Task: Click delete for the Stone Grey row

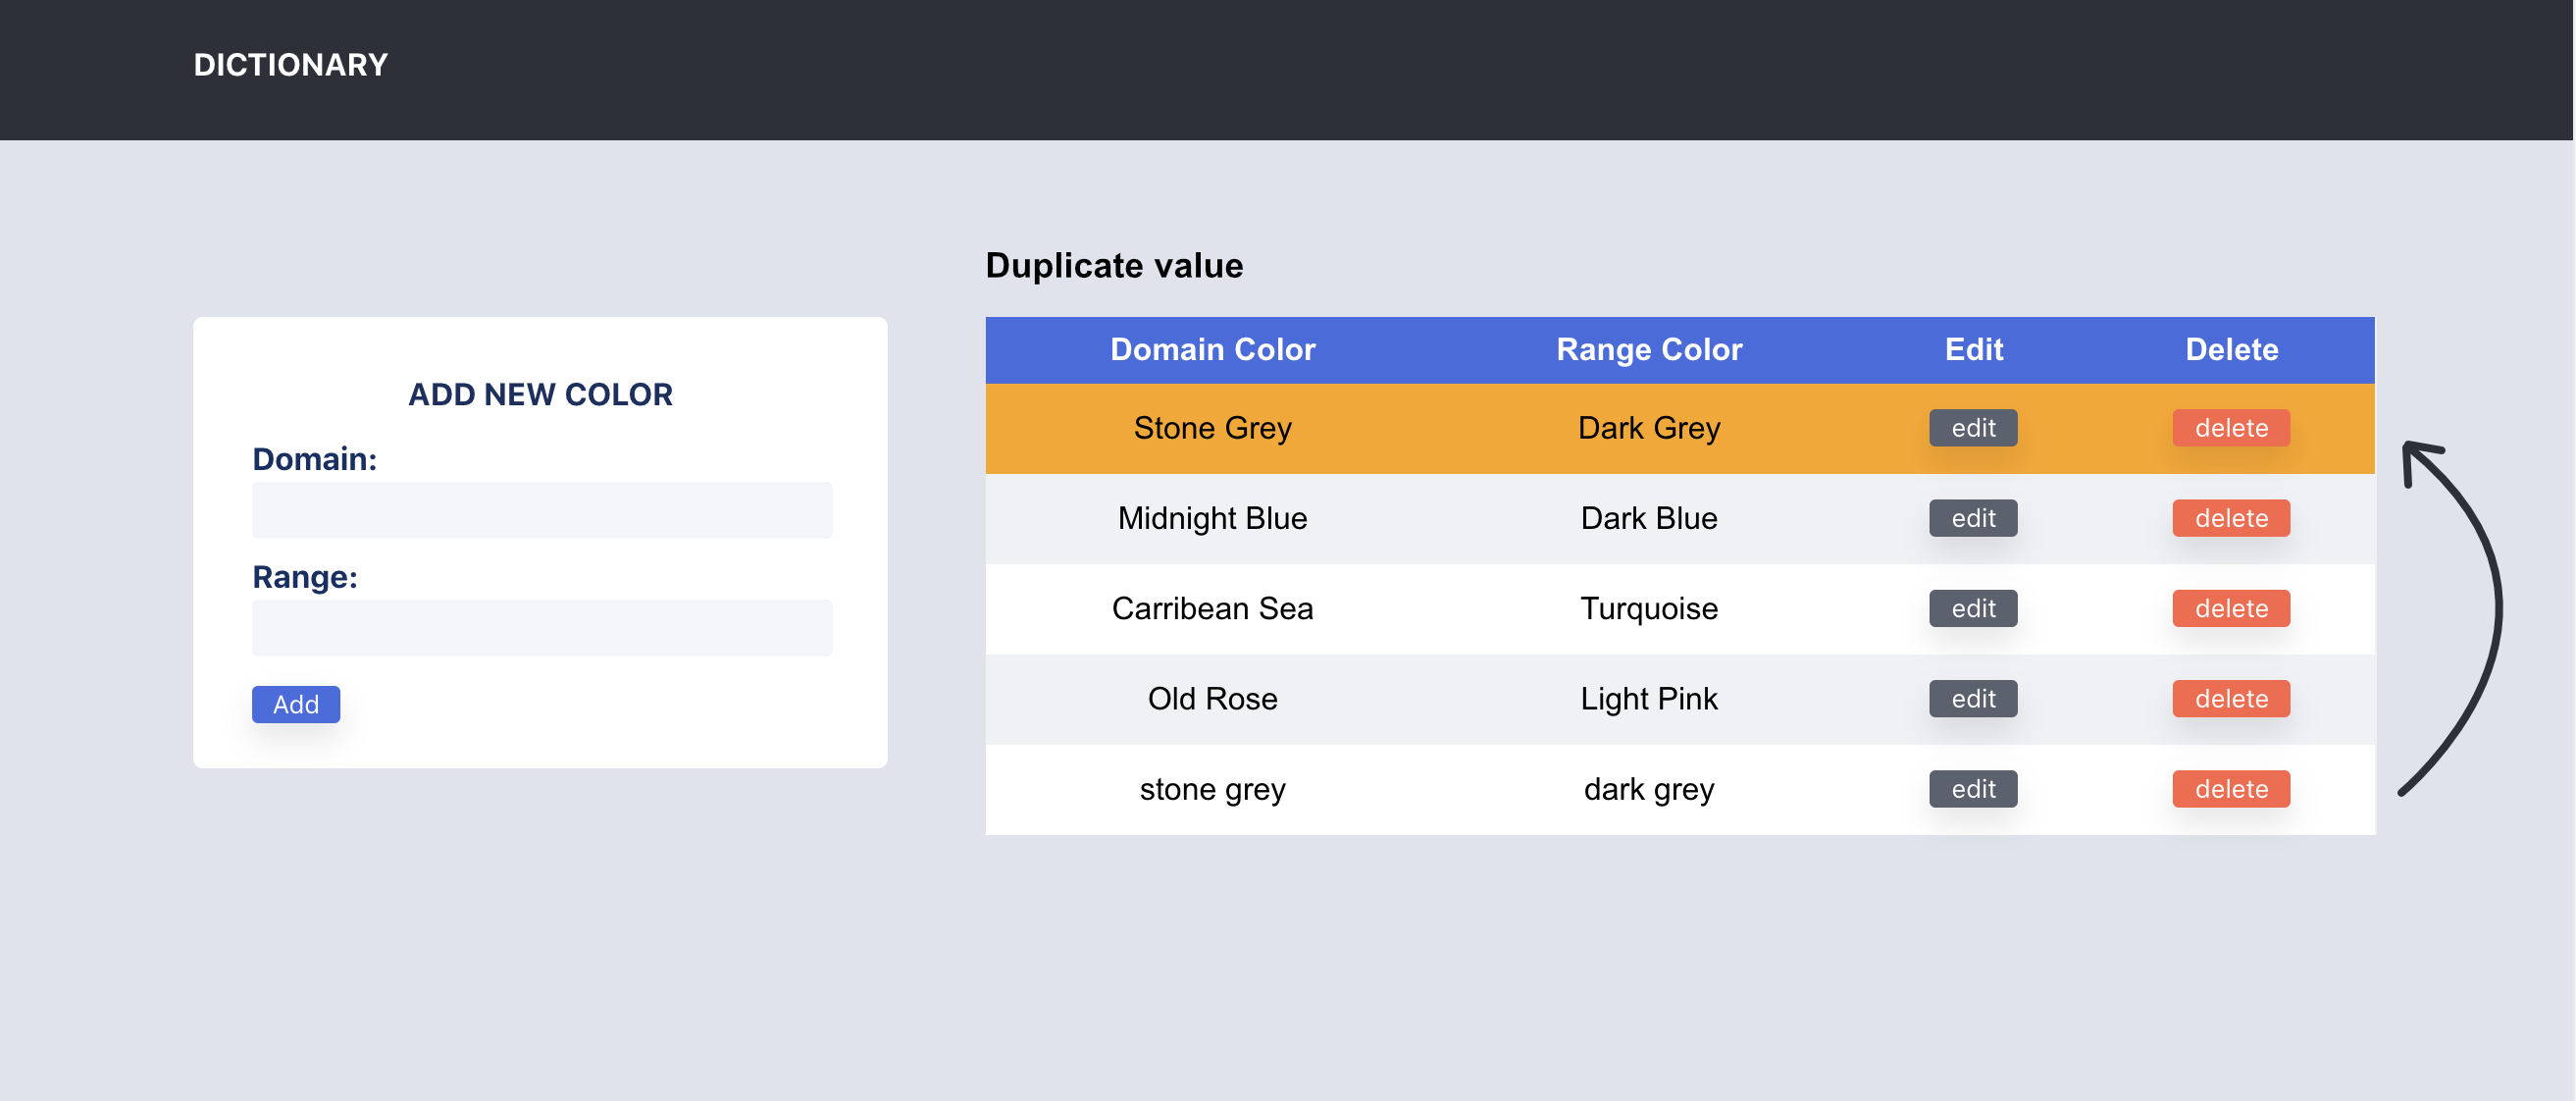Action: [x=2231, y=427]
